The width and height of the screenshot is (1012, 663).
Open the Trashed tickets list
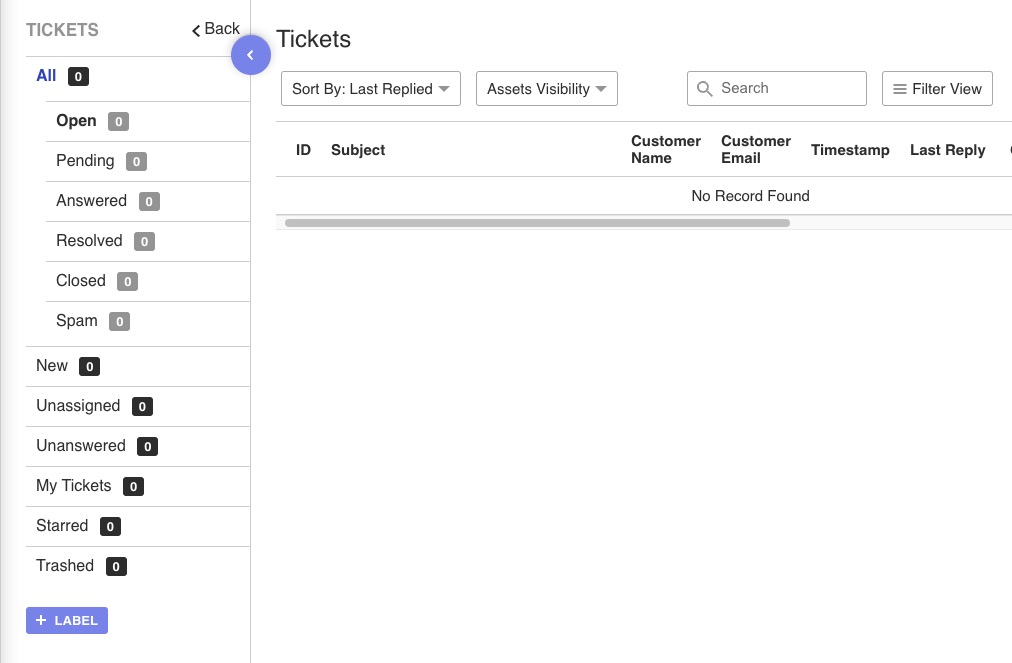pyautogui.click(x=65, y=565)
